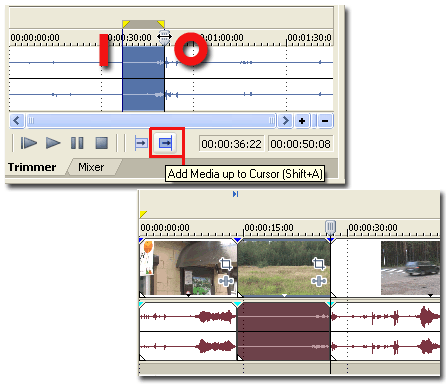Click yellow marker at timeline start
This screenshot has height=385, width=446.
pyautogui.click(x=143, y=214)
